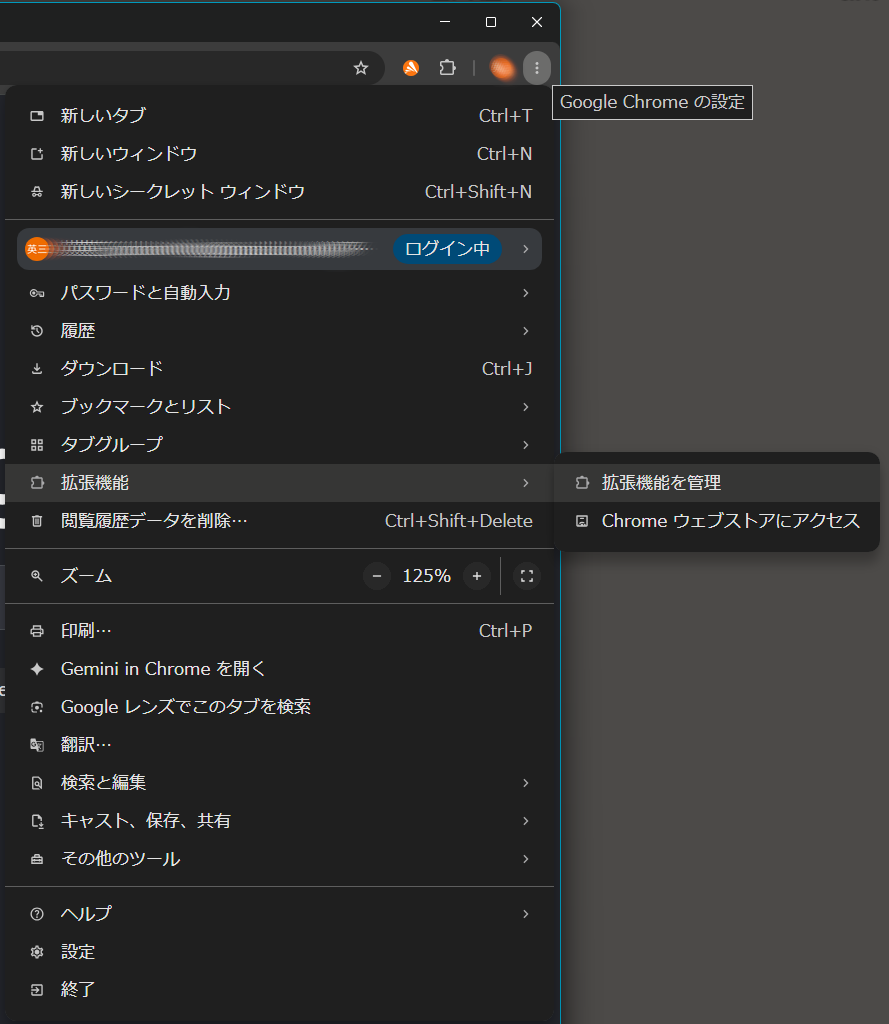The height and width of the screenshot is (1024, 889).
Task: Expand the 履歴 submenu arrow
Action: [x=526, y=331]
